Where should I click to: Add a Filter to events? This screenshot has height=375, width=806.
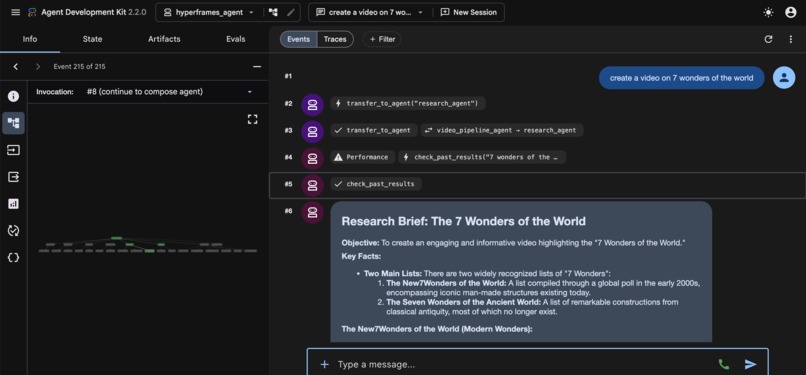[x=382, y=39]
